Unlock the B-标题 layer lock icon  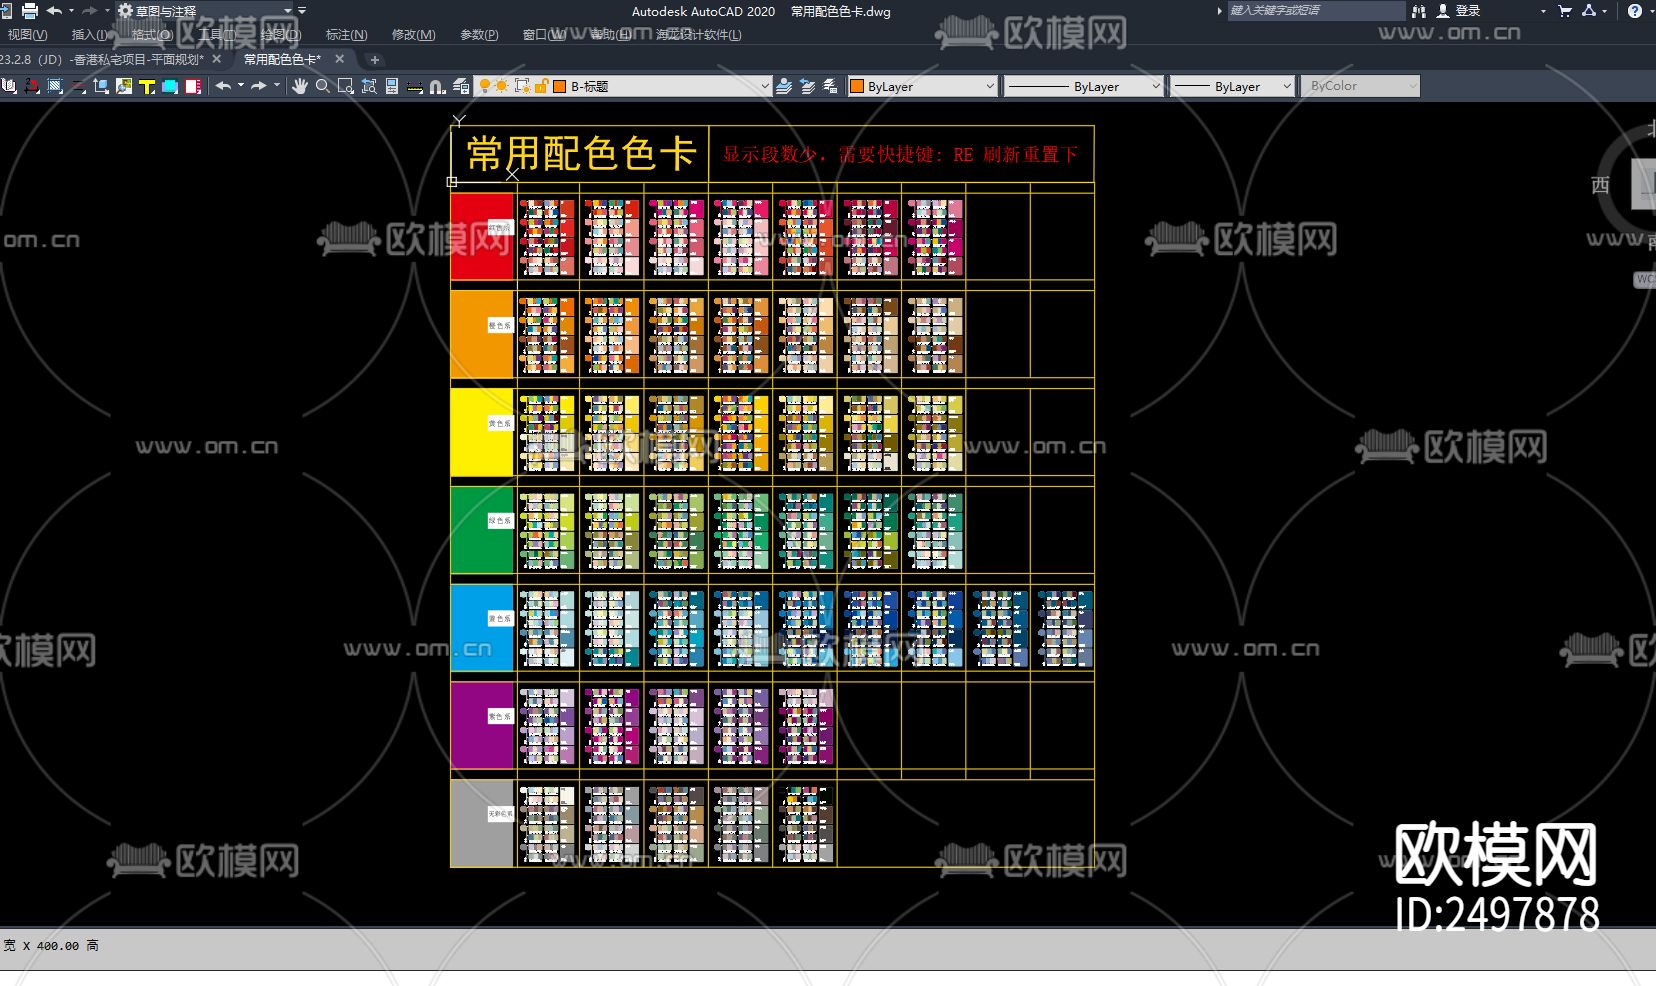(541, 86)
